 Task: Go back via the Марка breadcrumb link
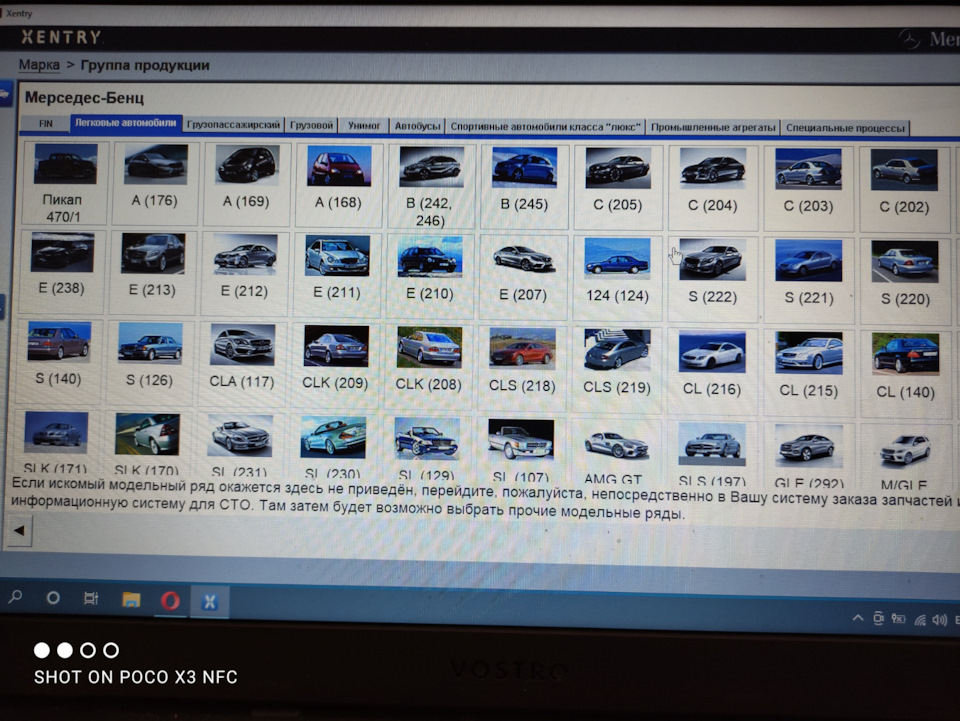click(39, 64)
